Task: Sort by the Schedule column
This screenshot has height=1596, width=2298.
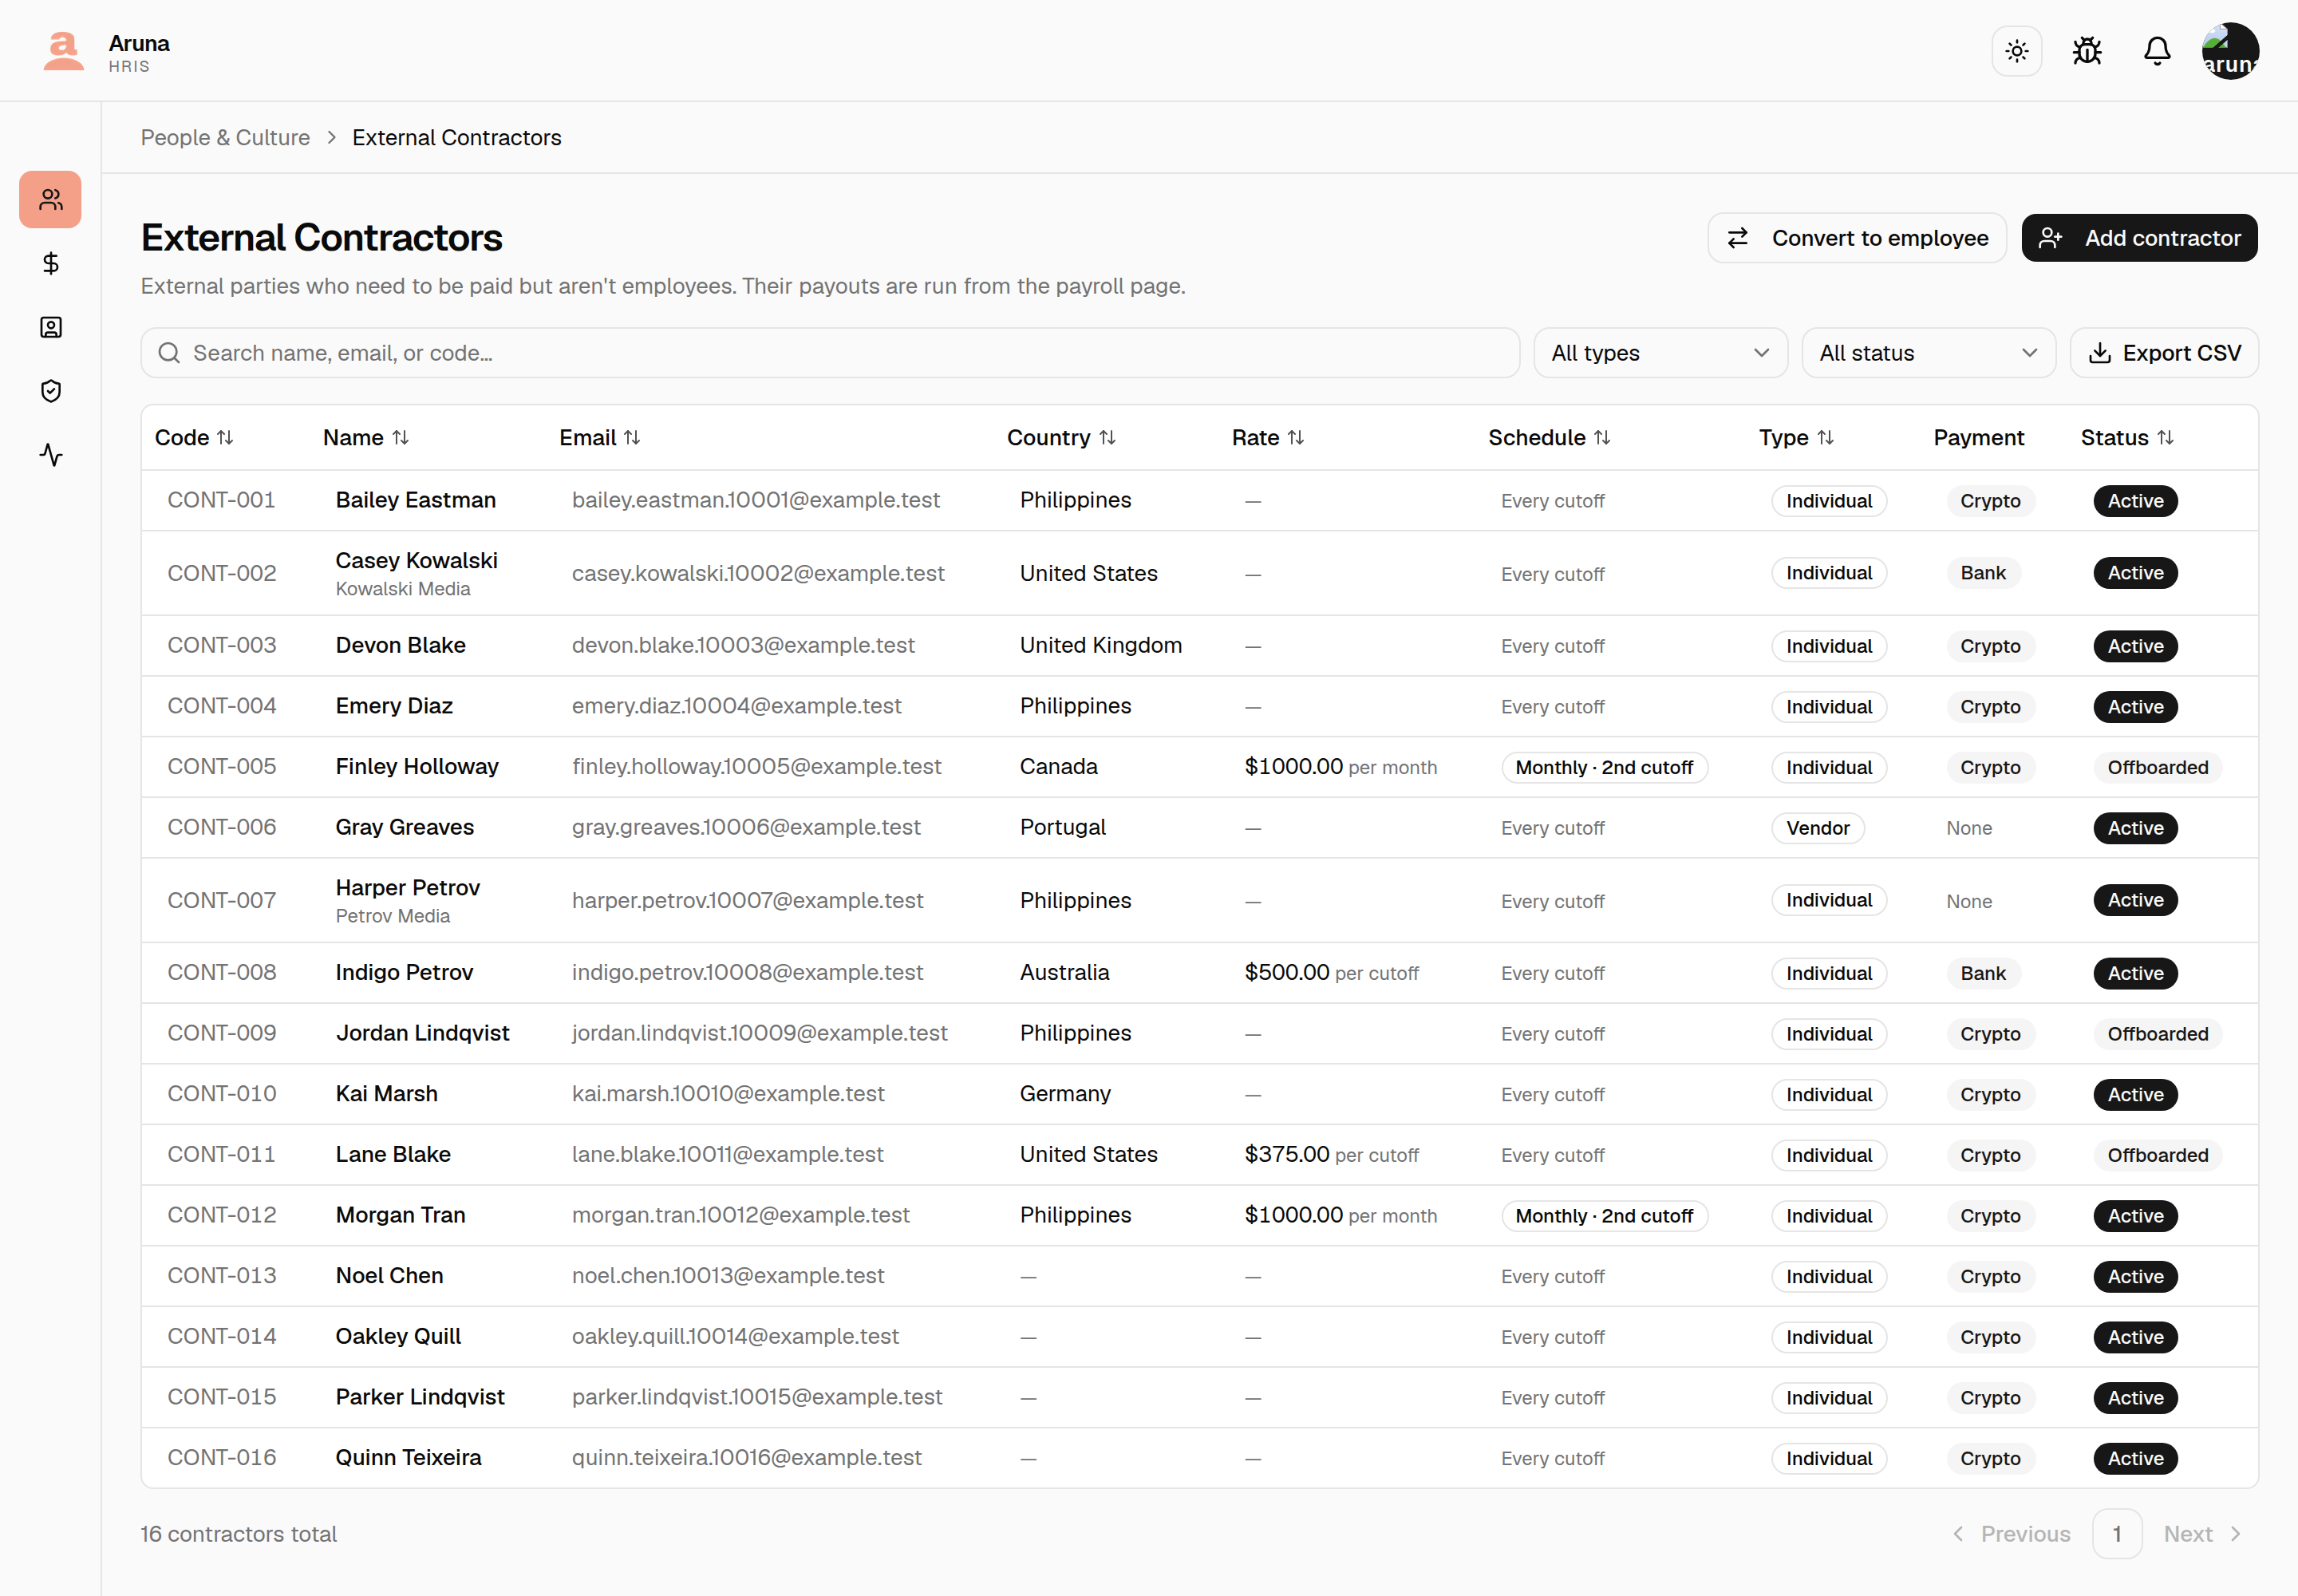Action: [1549, 438]
